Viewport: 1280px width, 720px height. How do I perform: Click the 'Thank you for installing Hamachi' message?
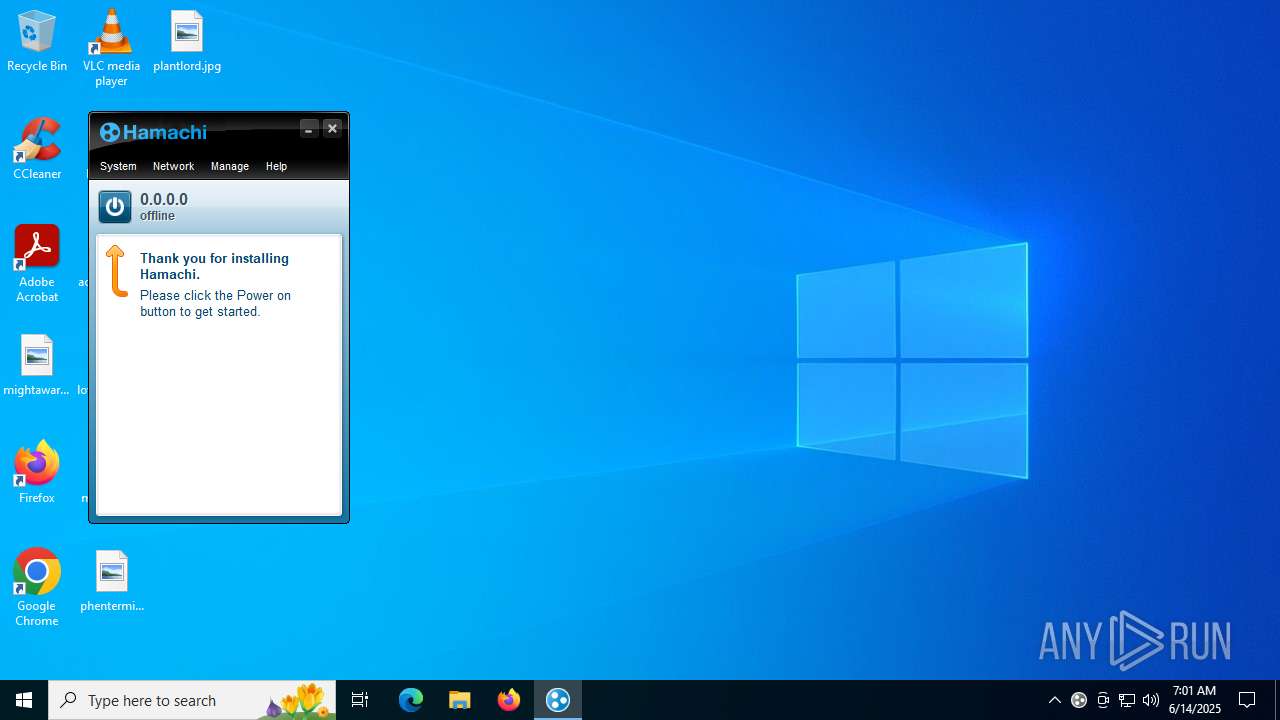tap(214, 266)
